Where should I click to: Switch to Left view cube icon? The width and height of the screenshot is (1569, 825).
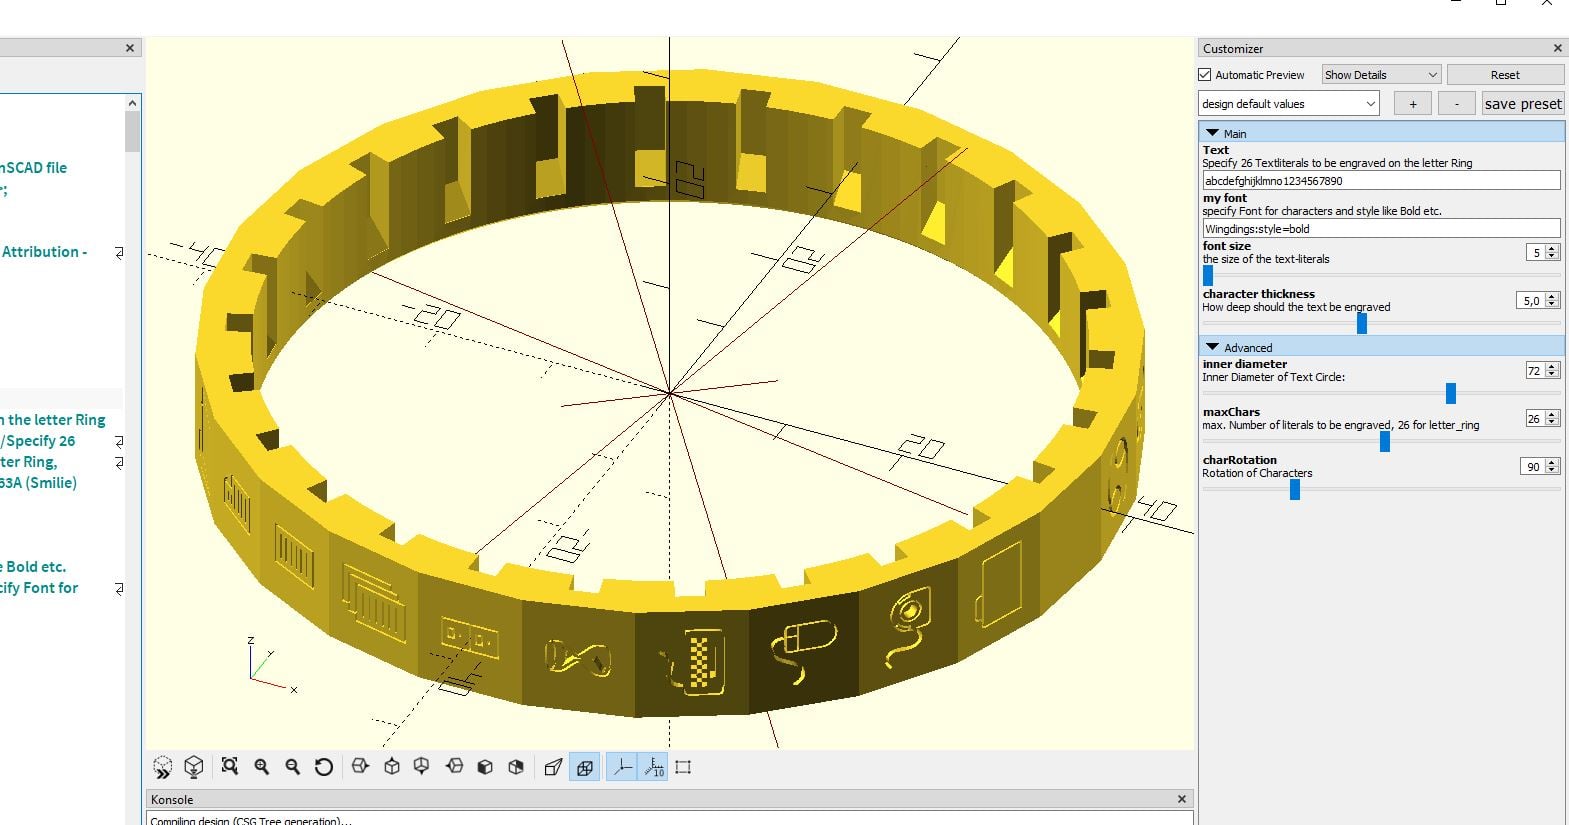pos(454,767)
